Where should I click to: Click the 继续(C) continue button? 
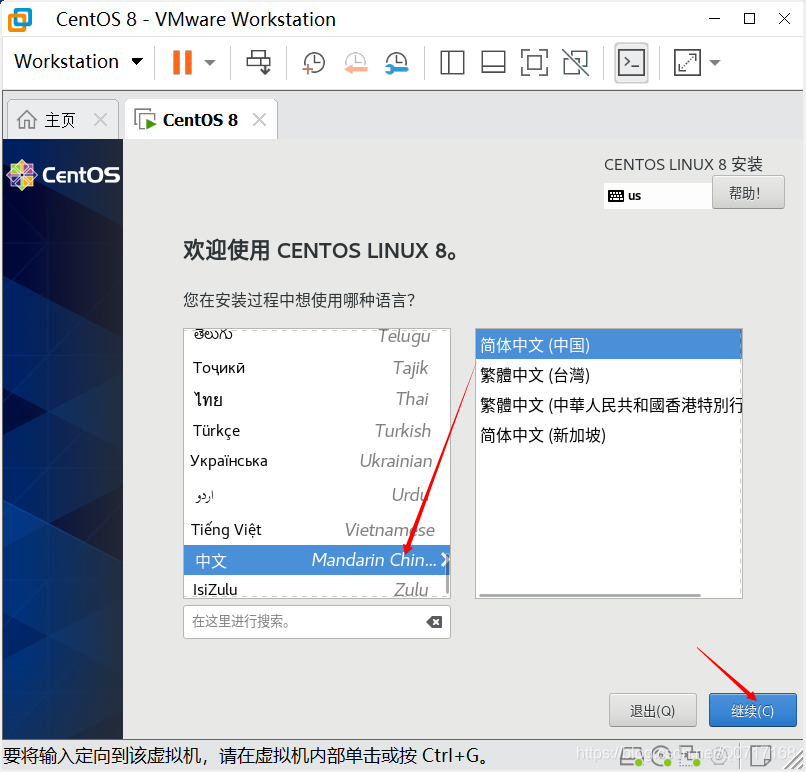(x=753, y=710)
